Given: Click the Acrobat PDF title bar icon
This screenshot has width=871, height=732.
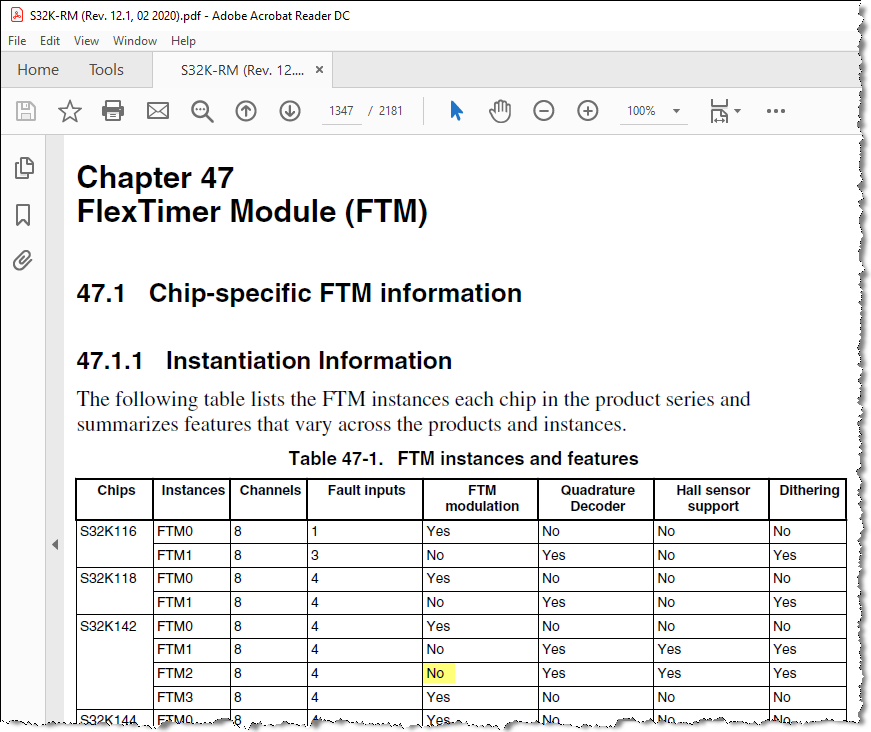Looking at the screenshot, I should (x=17, y=16).
